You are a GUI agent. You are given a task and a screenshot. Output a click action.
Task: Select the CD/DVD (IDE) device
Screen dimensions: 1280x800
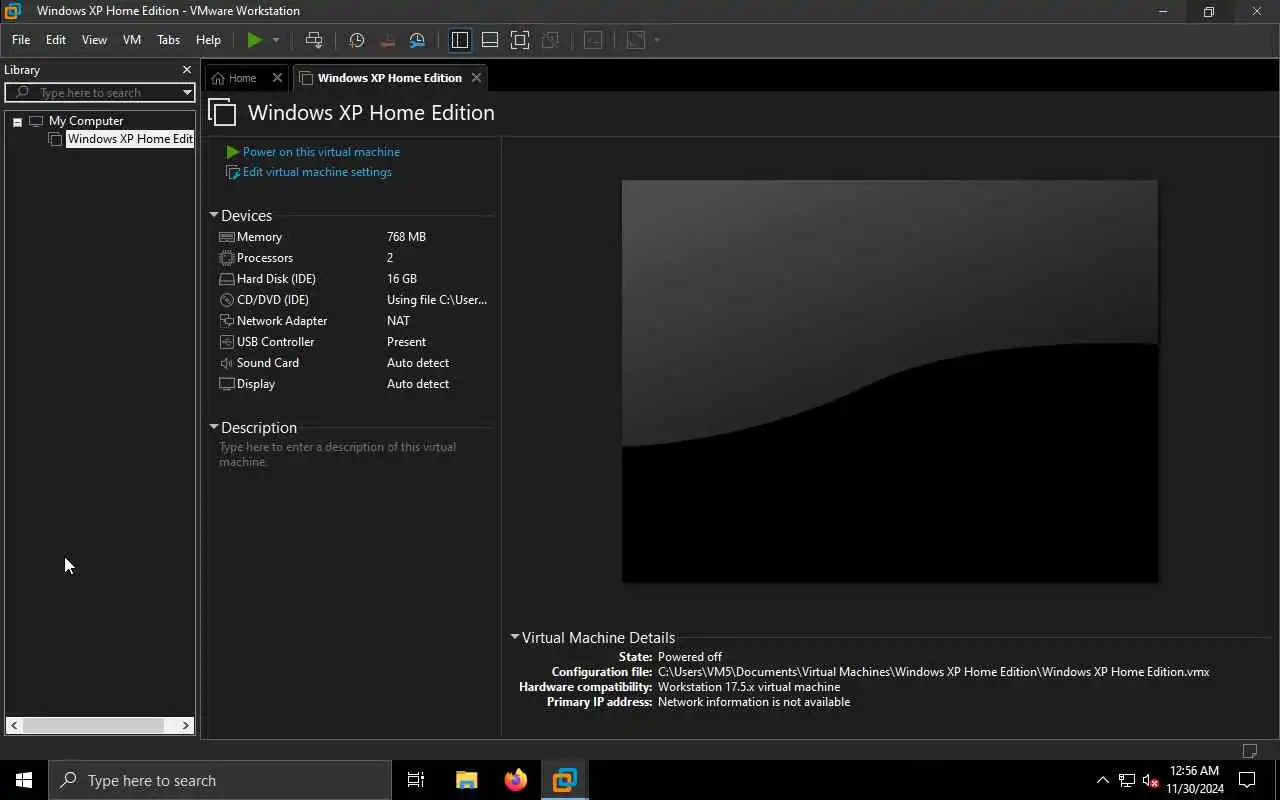pos(352,300)
